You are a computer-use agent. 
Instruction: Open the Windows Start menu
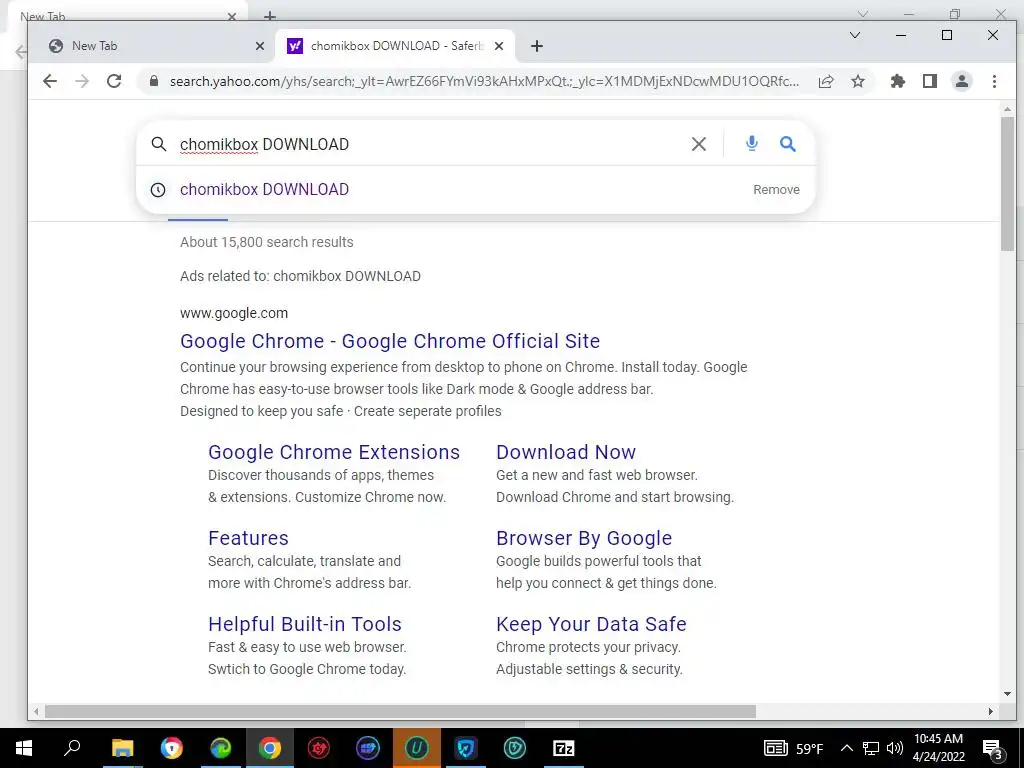tap(24, 748)
